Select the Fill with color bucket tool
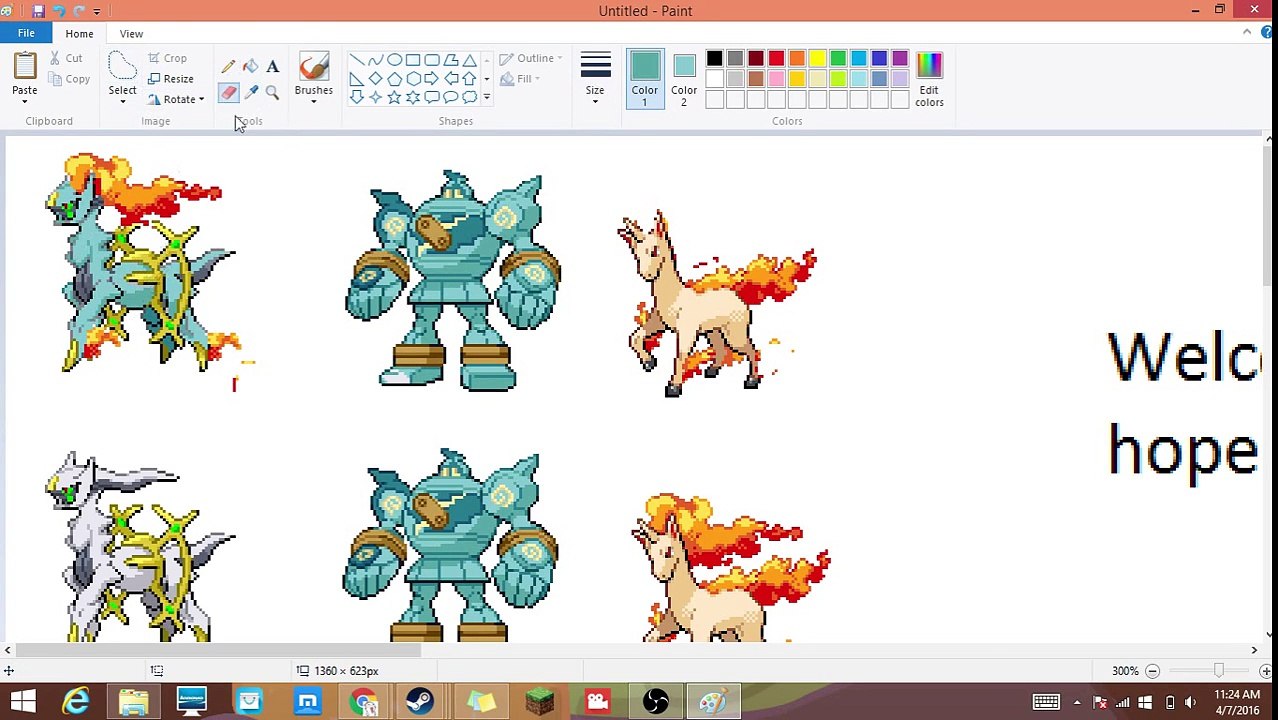 click(x=251, y=67)
